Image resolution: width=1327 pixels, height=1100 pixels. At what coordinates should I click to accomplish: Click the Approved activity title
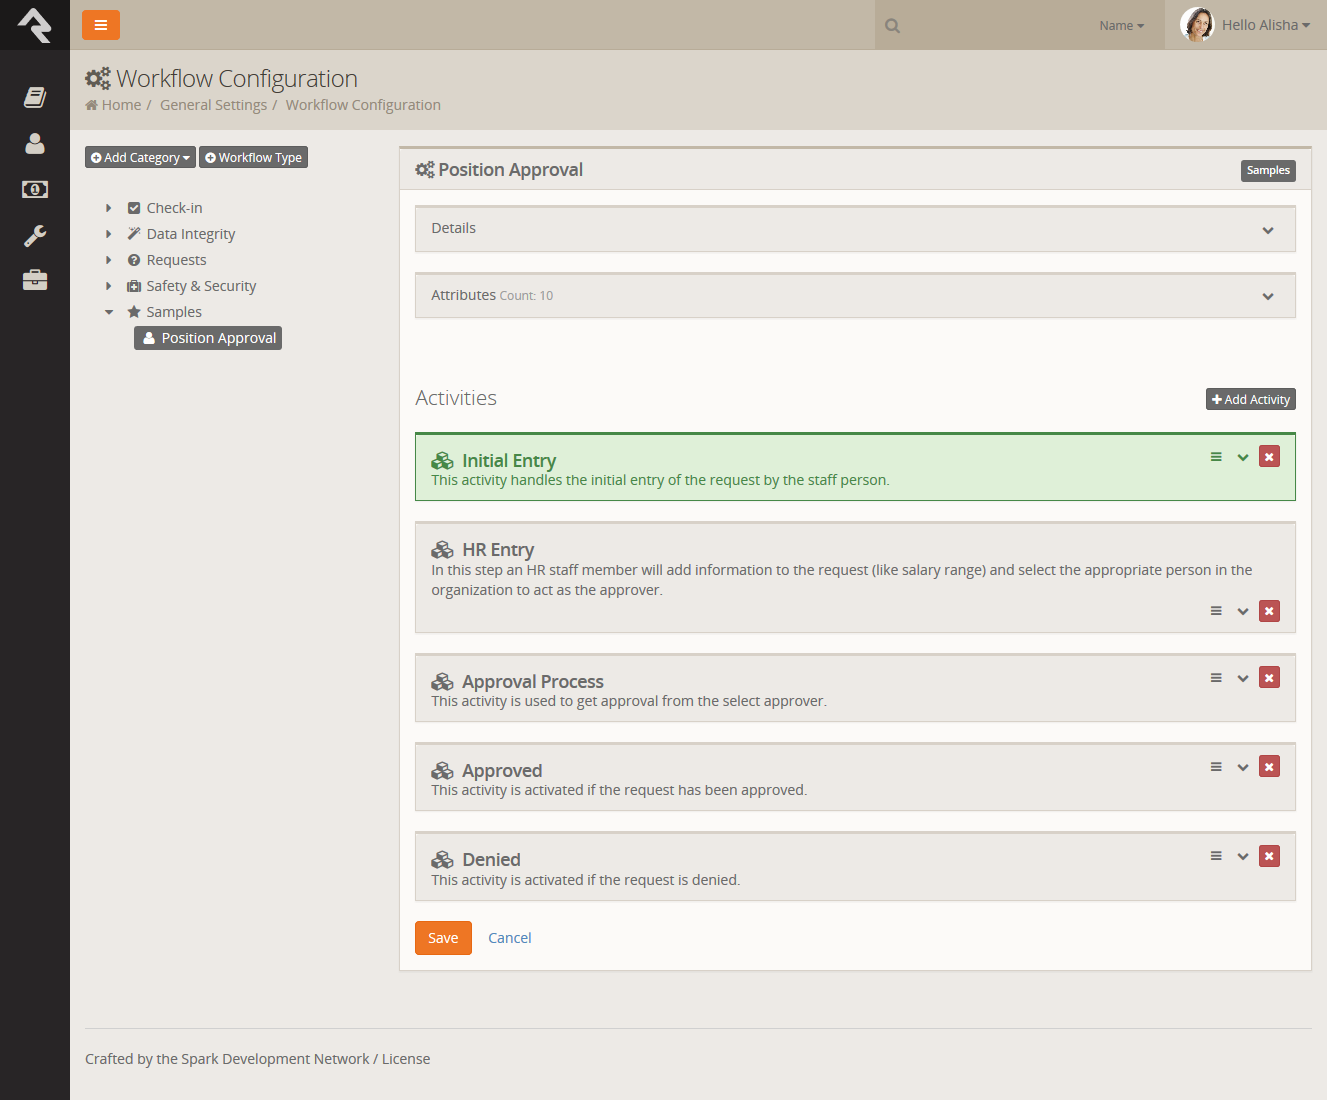point(502,771)
